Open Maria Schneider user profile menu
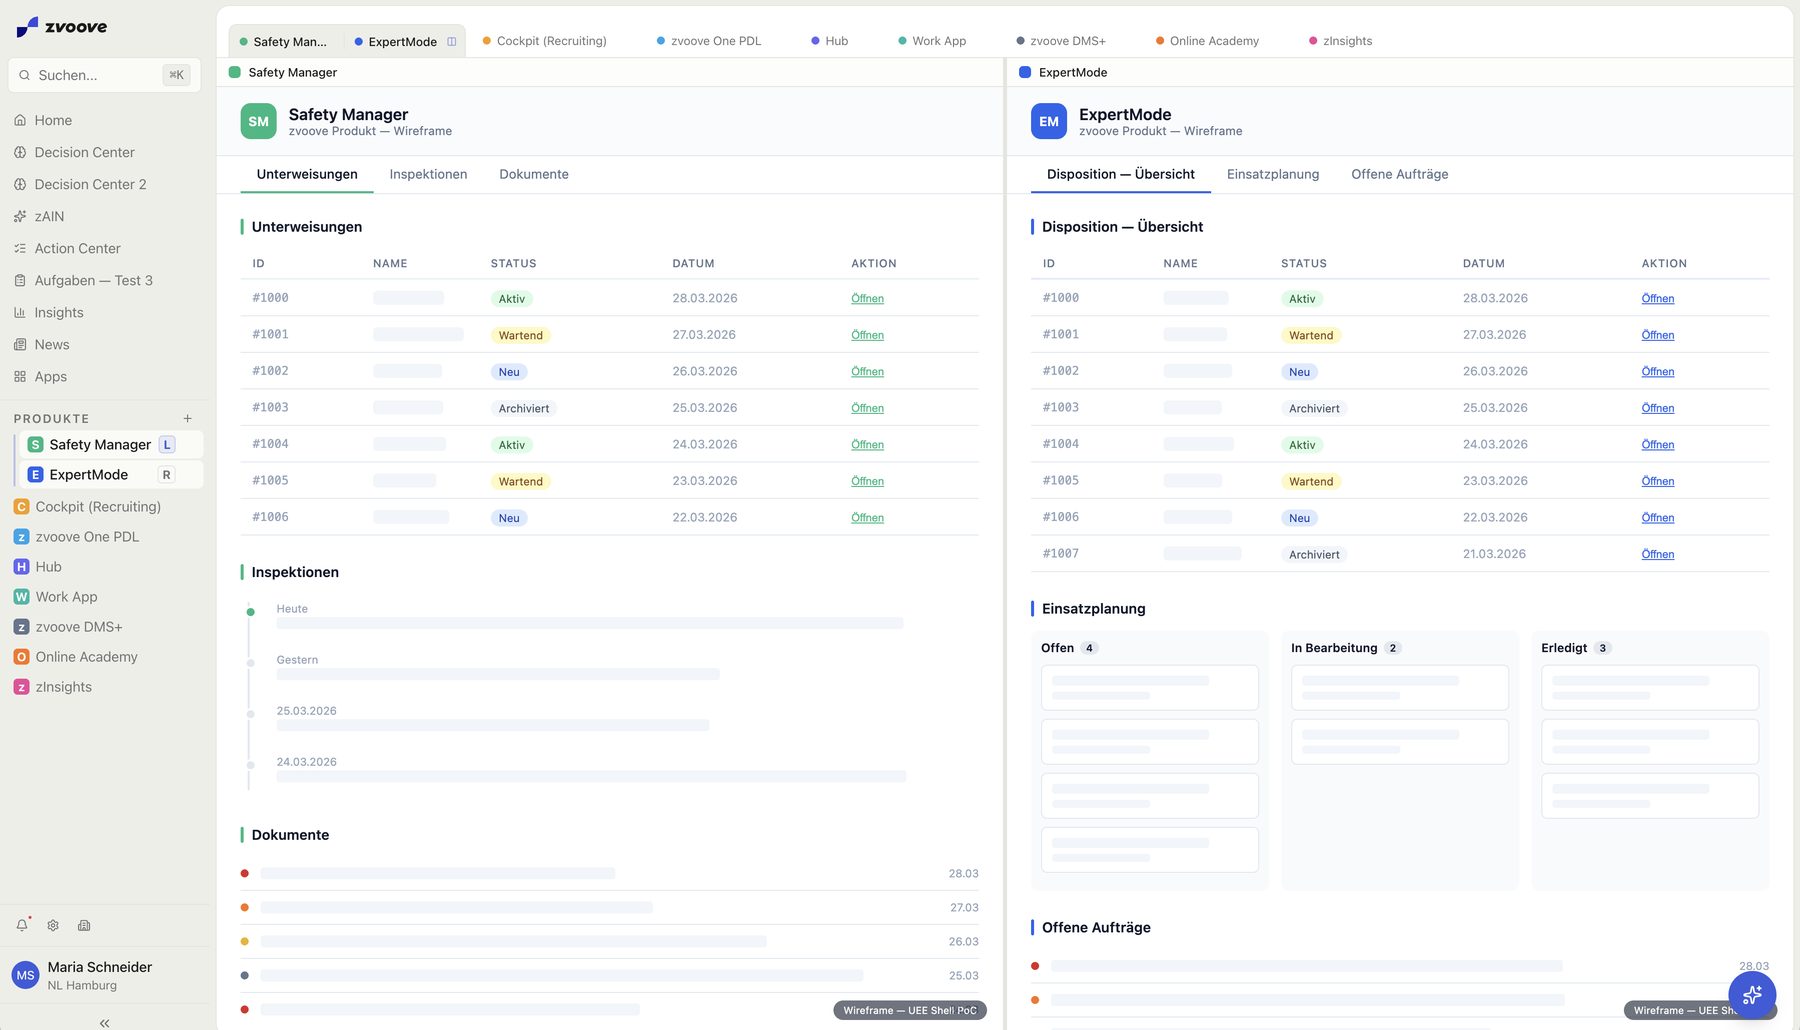This screenshot has height=1030, width=1800. tap(104, 975)
